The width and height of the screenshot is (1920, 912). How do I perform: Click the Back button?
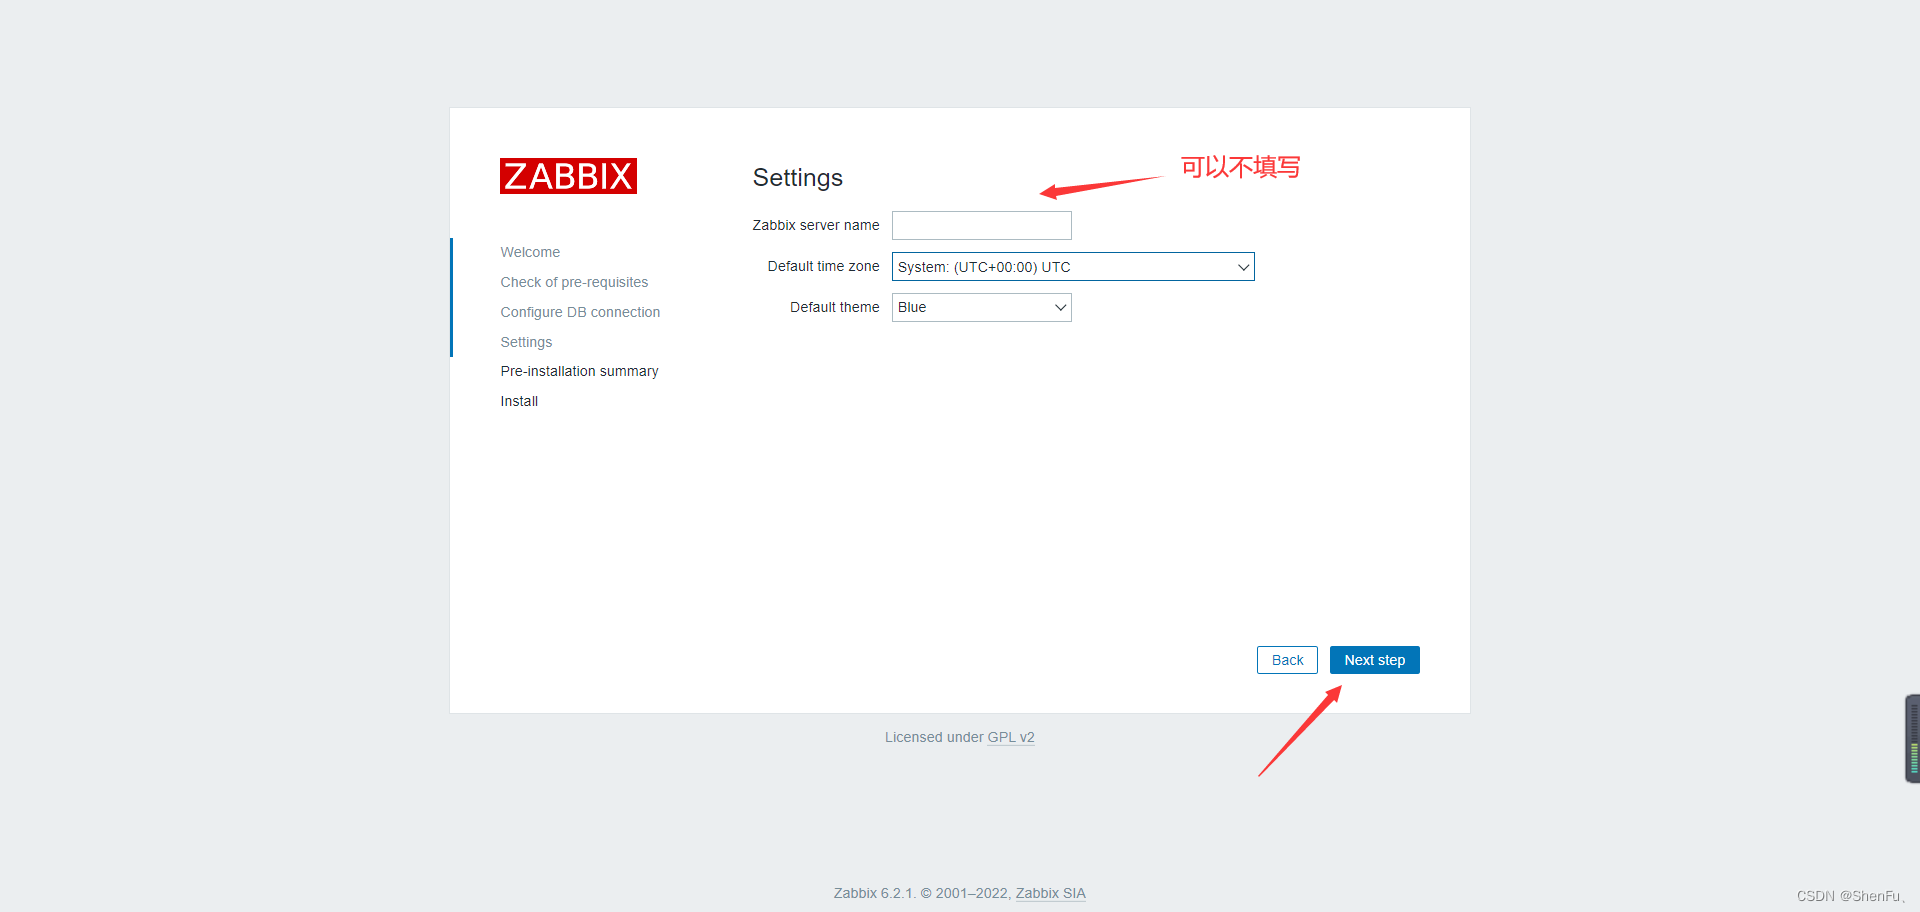pos(1287,660)
